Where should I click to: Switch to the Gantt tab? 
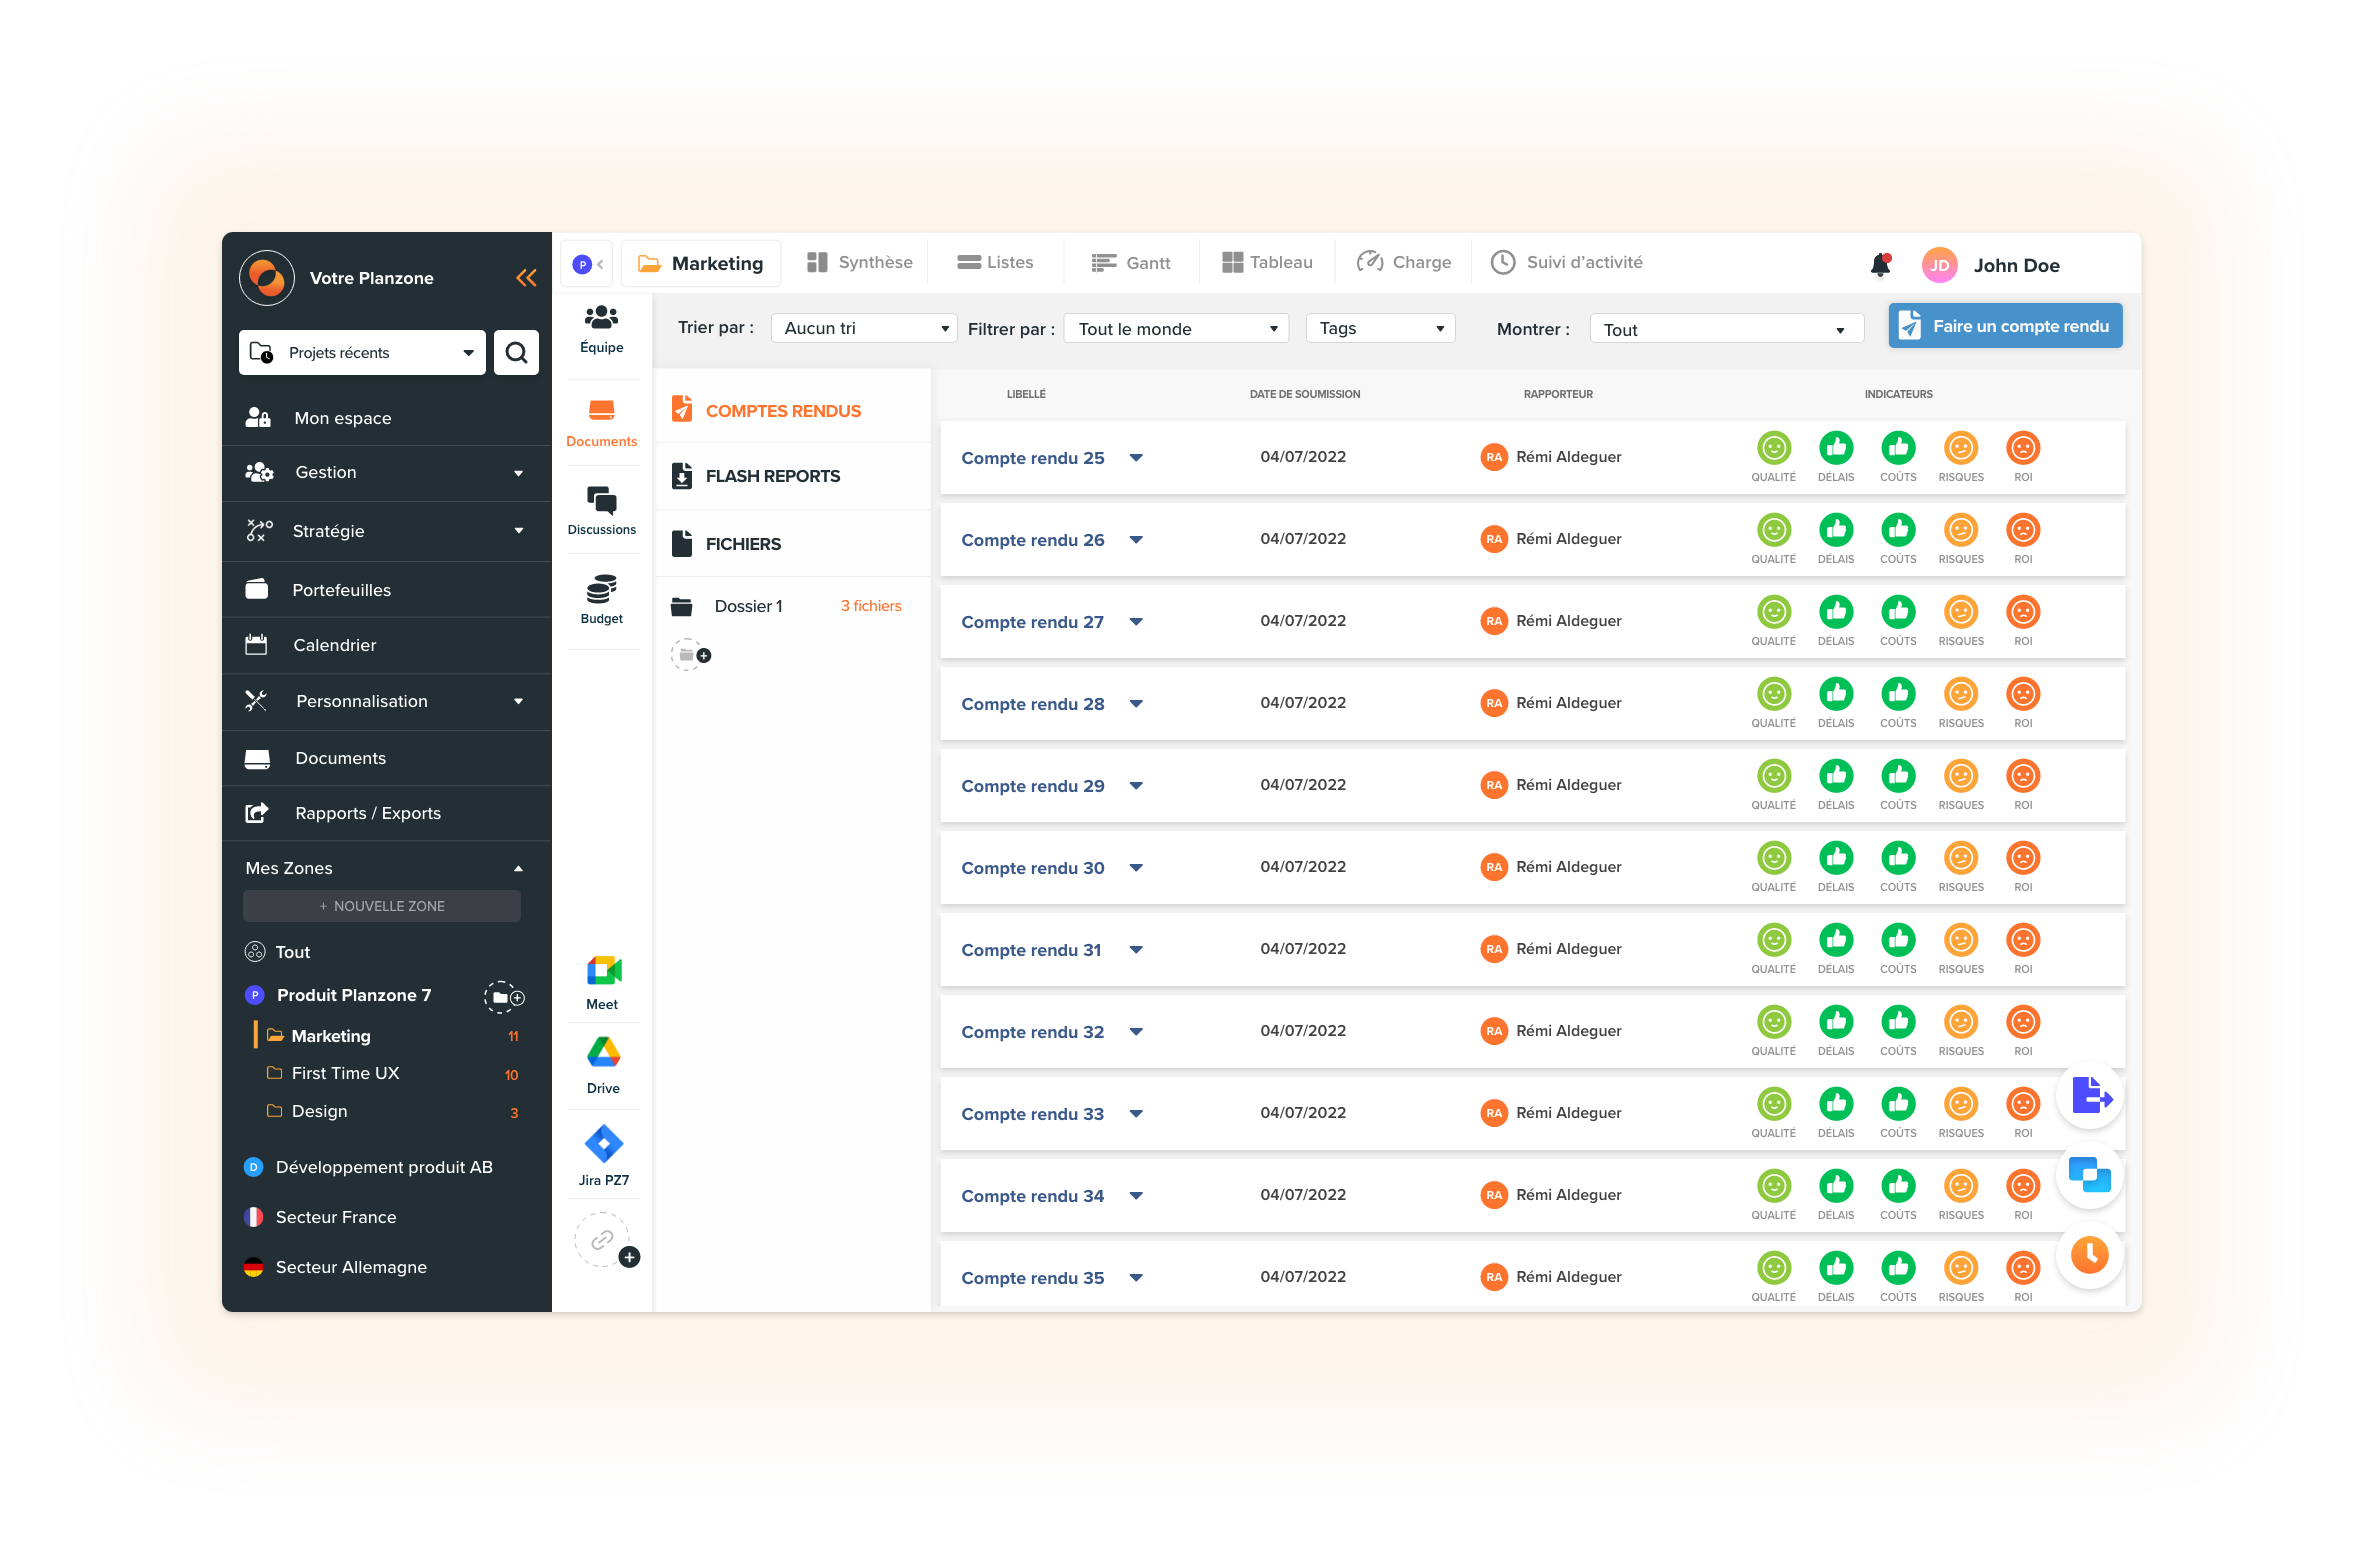click(x=1130, y=263)
